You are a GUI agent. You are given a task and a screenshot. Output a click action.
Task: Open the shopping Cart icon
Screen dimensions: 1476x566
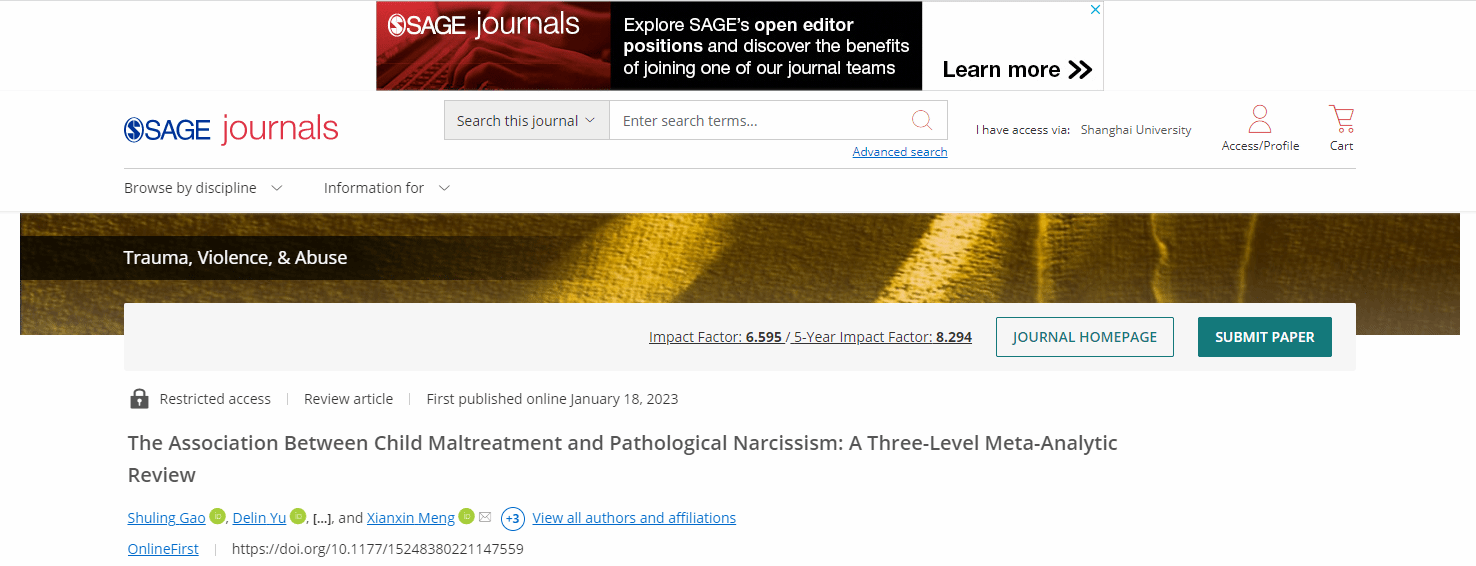click(x=1341, y=120)
